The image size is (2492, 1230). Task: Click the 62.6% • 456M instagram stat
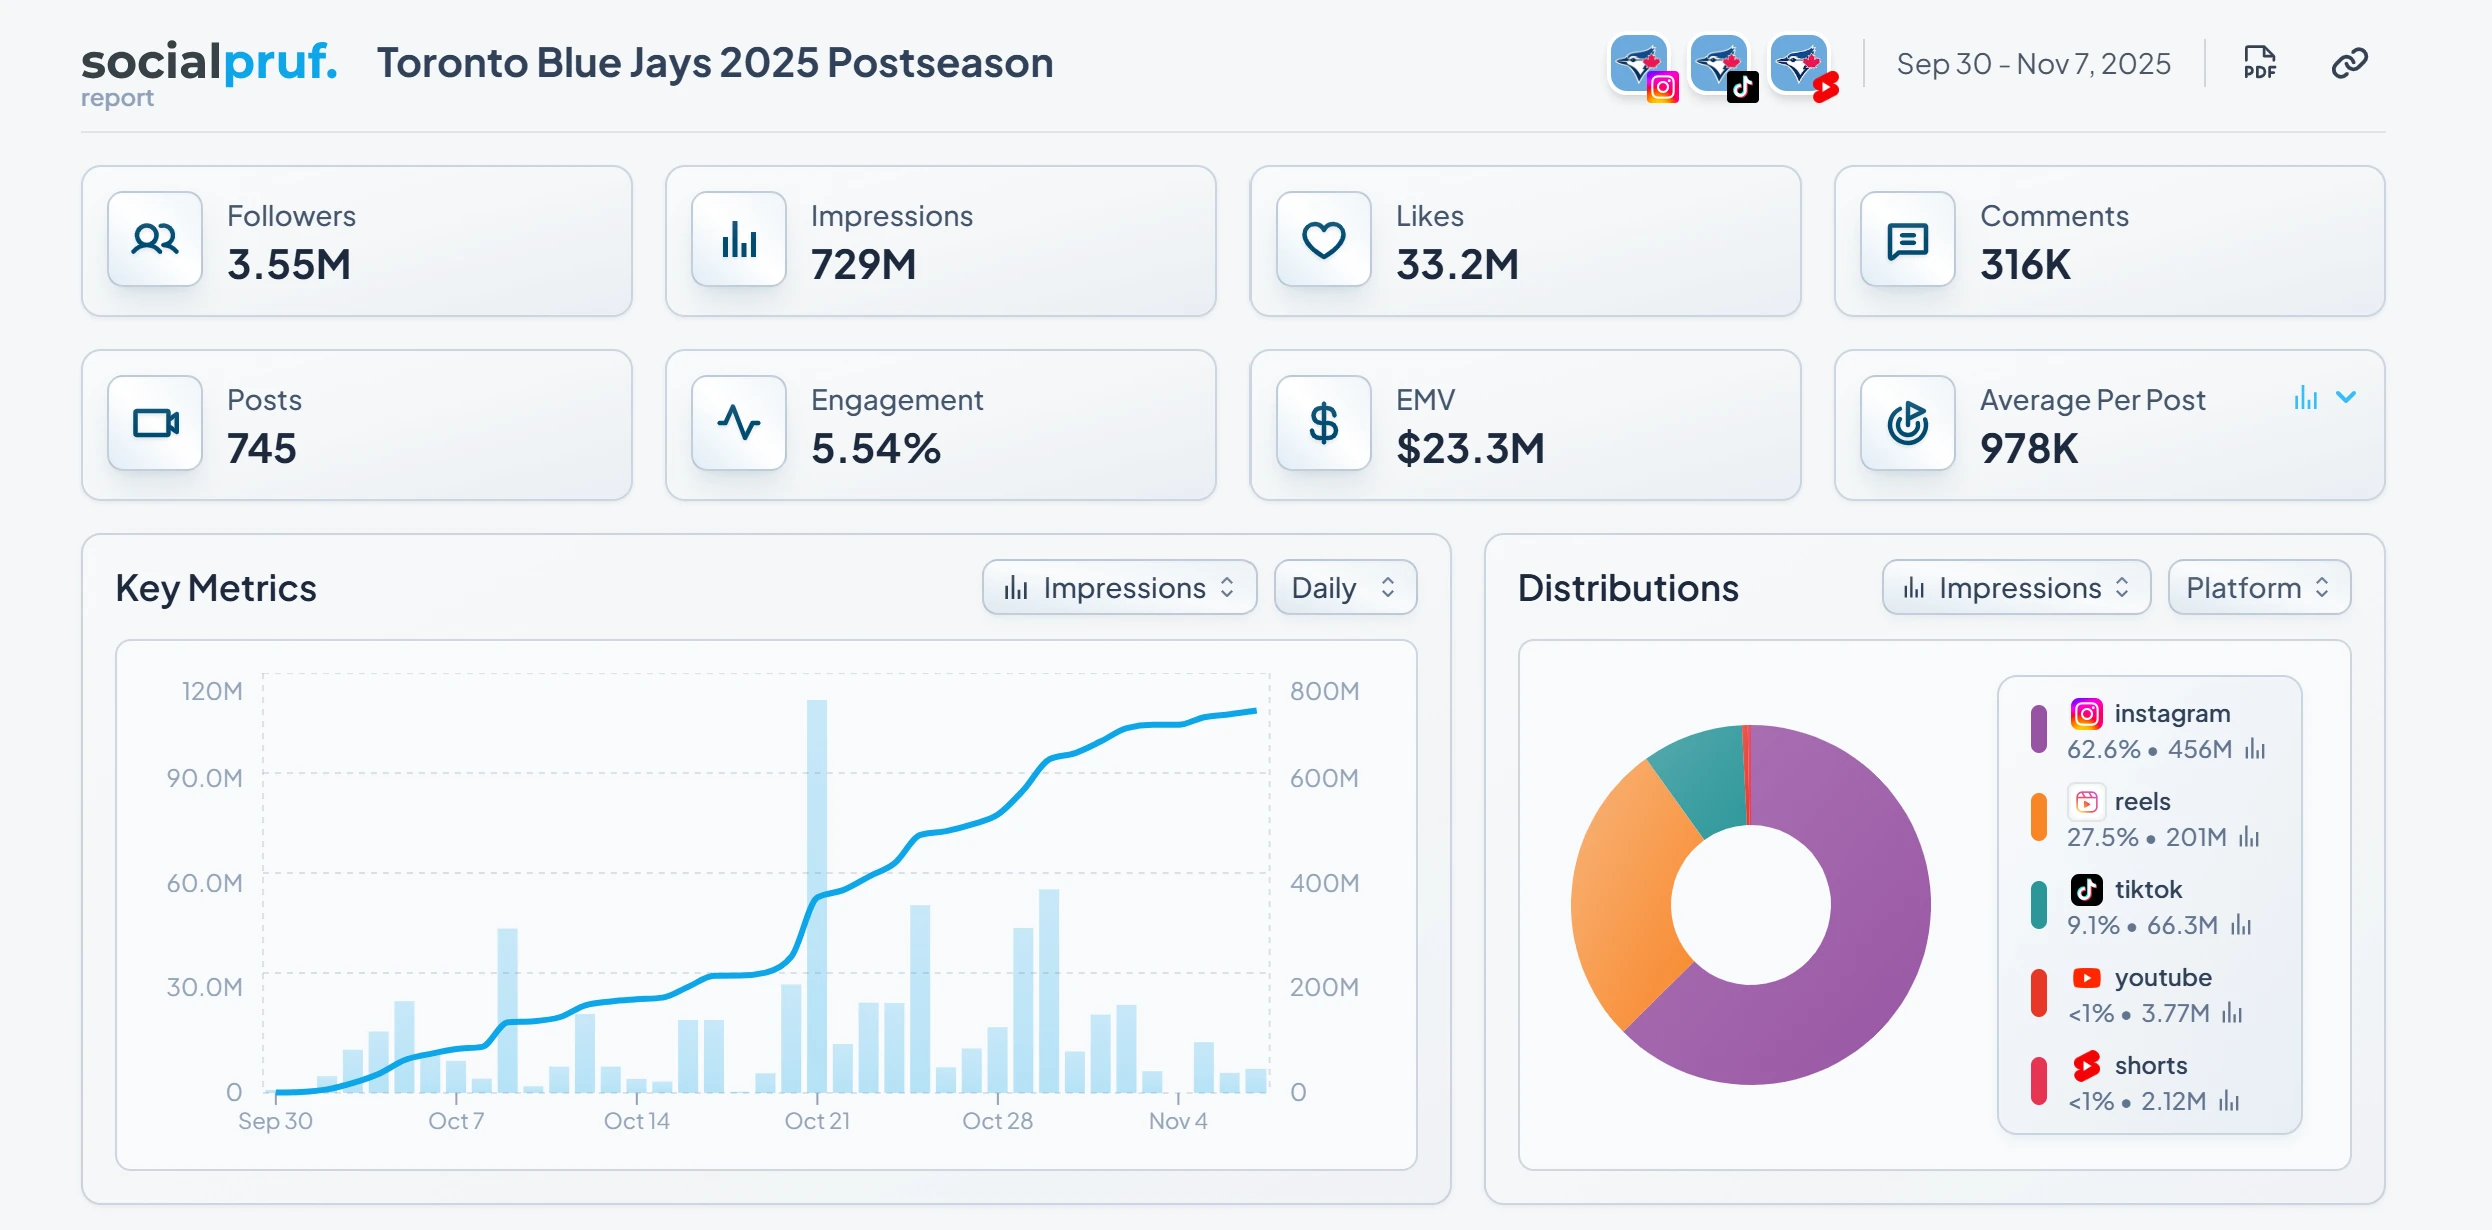point(2149,749)
